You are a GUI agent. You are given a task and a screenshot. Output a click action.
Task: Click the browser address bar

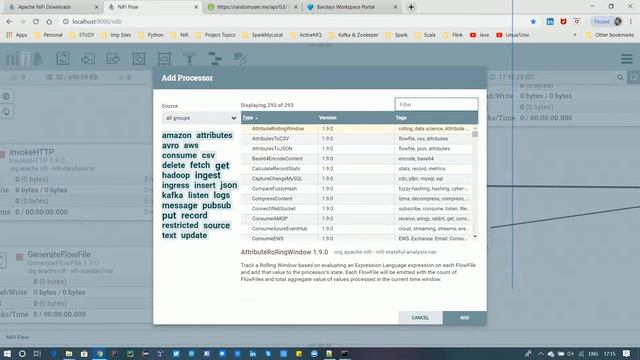(x=294, y=21)
